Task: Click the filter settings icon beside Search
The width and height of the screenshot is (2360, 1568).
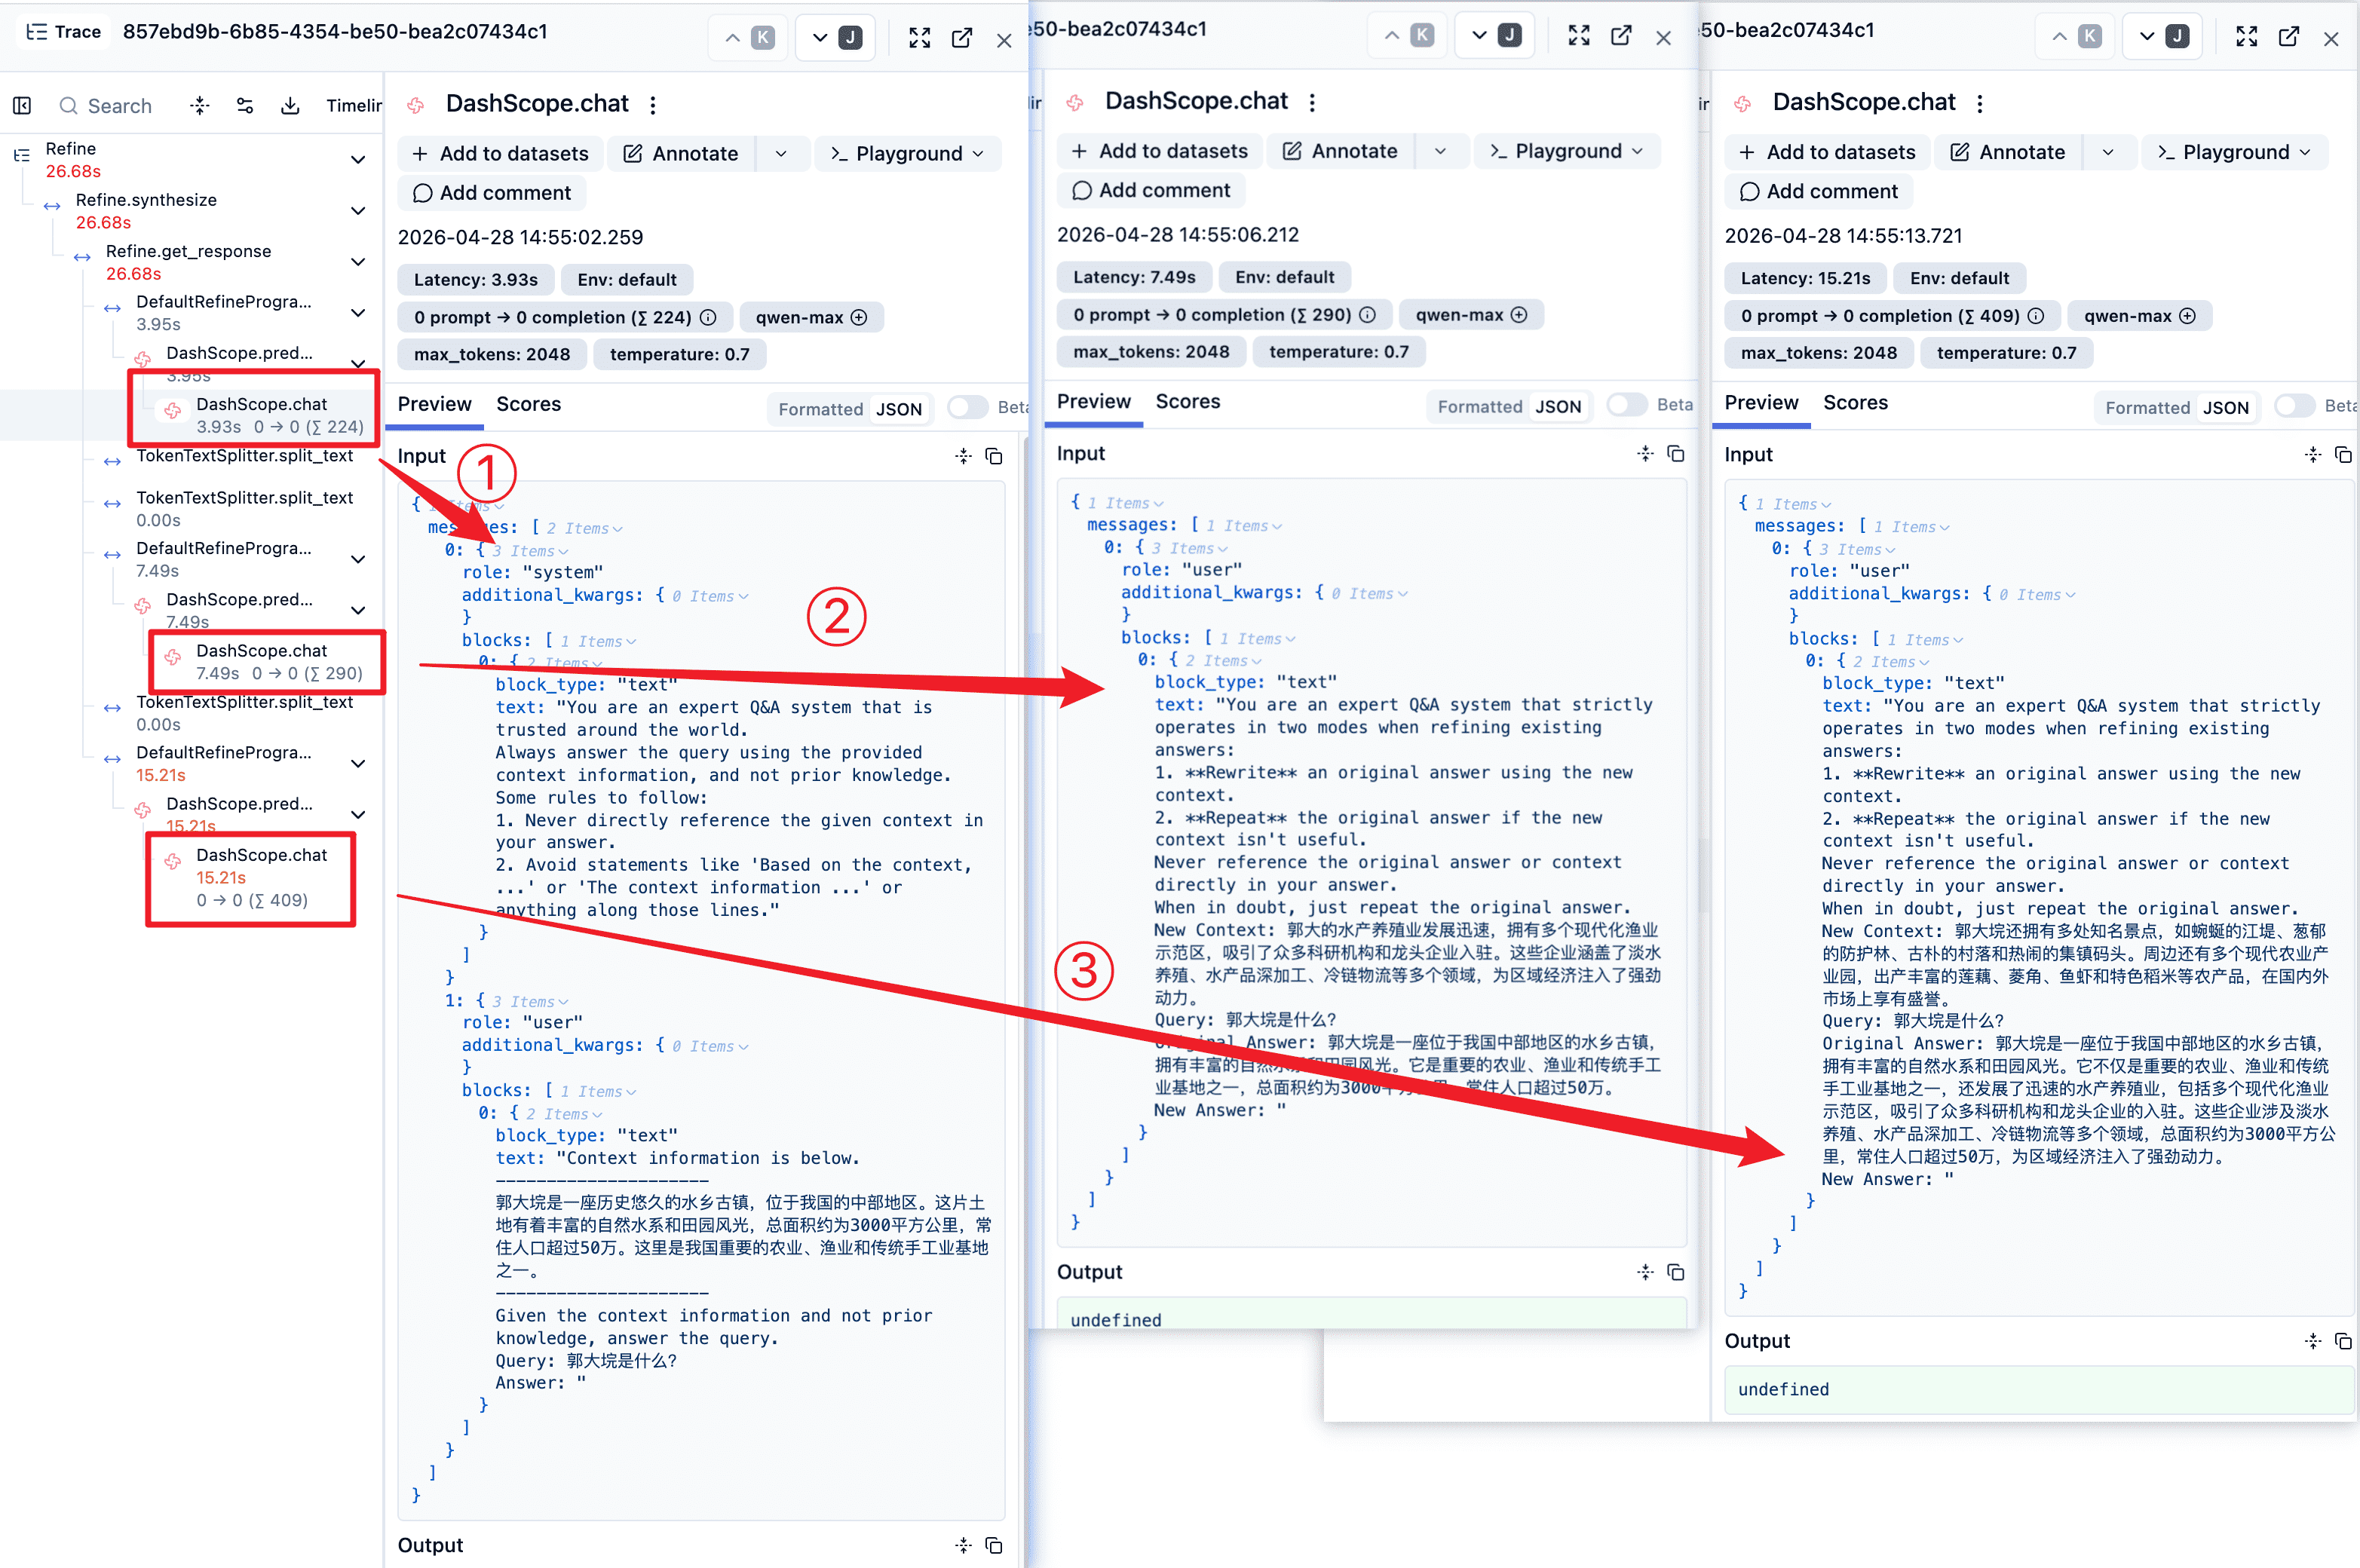Action: (245, 105)
